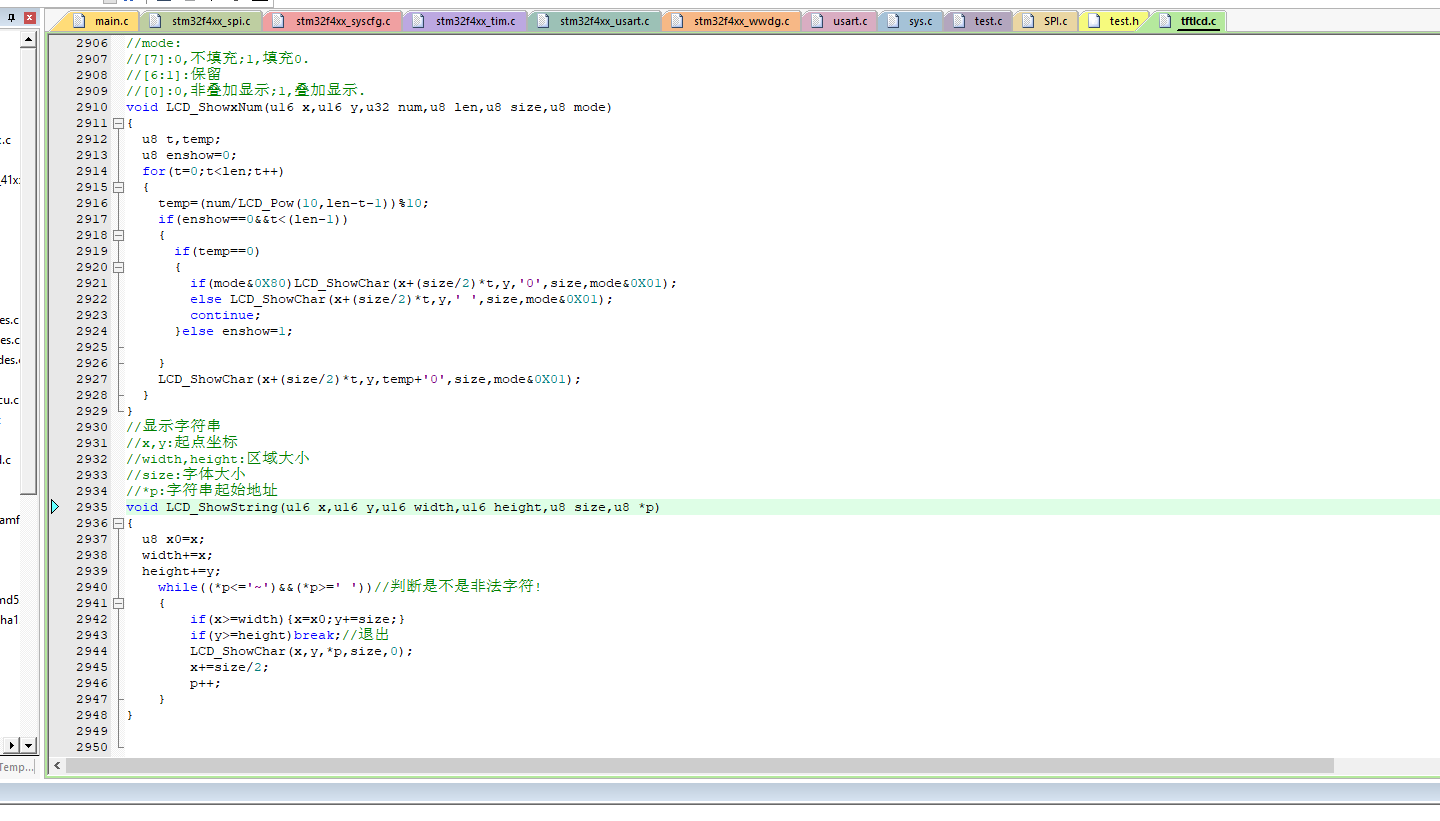Click the side panel scroll up arrow
The image size is (1440, 821).
pyautogui.click(x=28, y=40)
